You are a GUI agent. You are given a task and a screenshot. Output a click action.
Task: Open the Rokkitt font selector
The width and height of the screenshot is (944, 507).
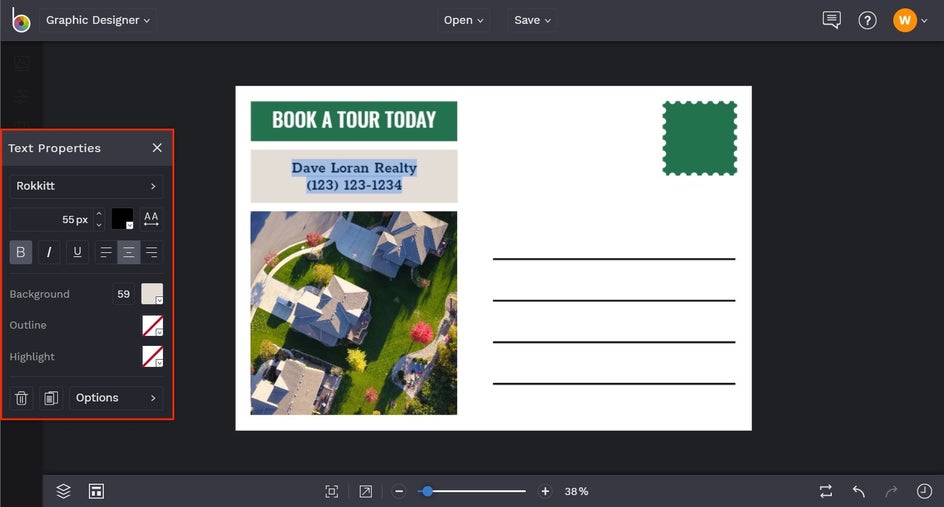point(86,186)
